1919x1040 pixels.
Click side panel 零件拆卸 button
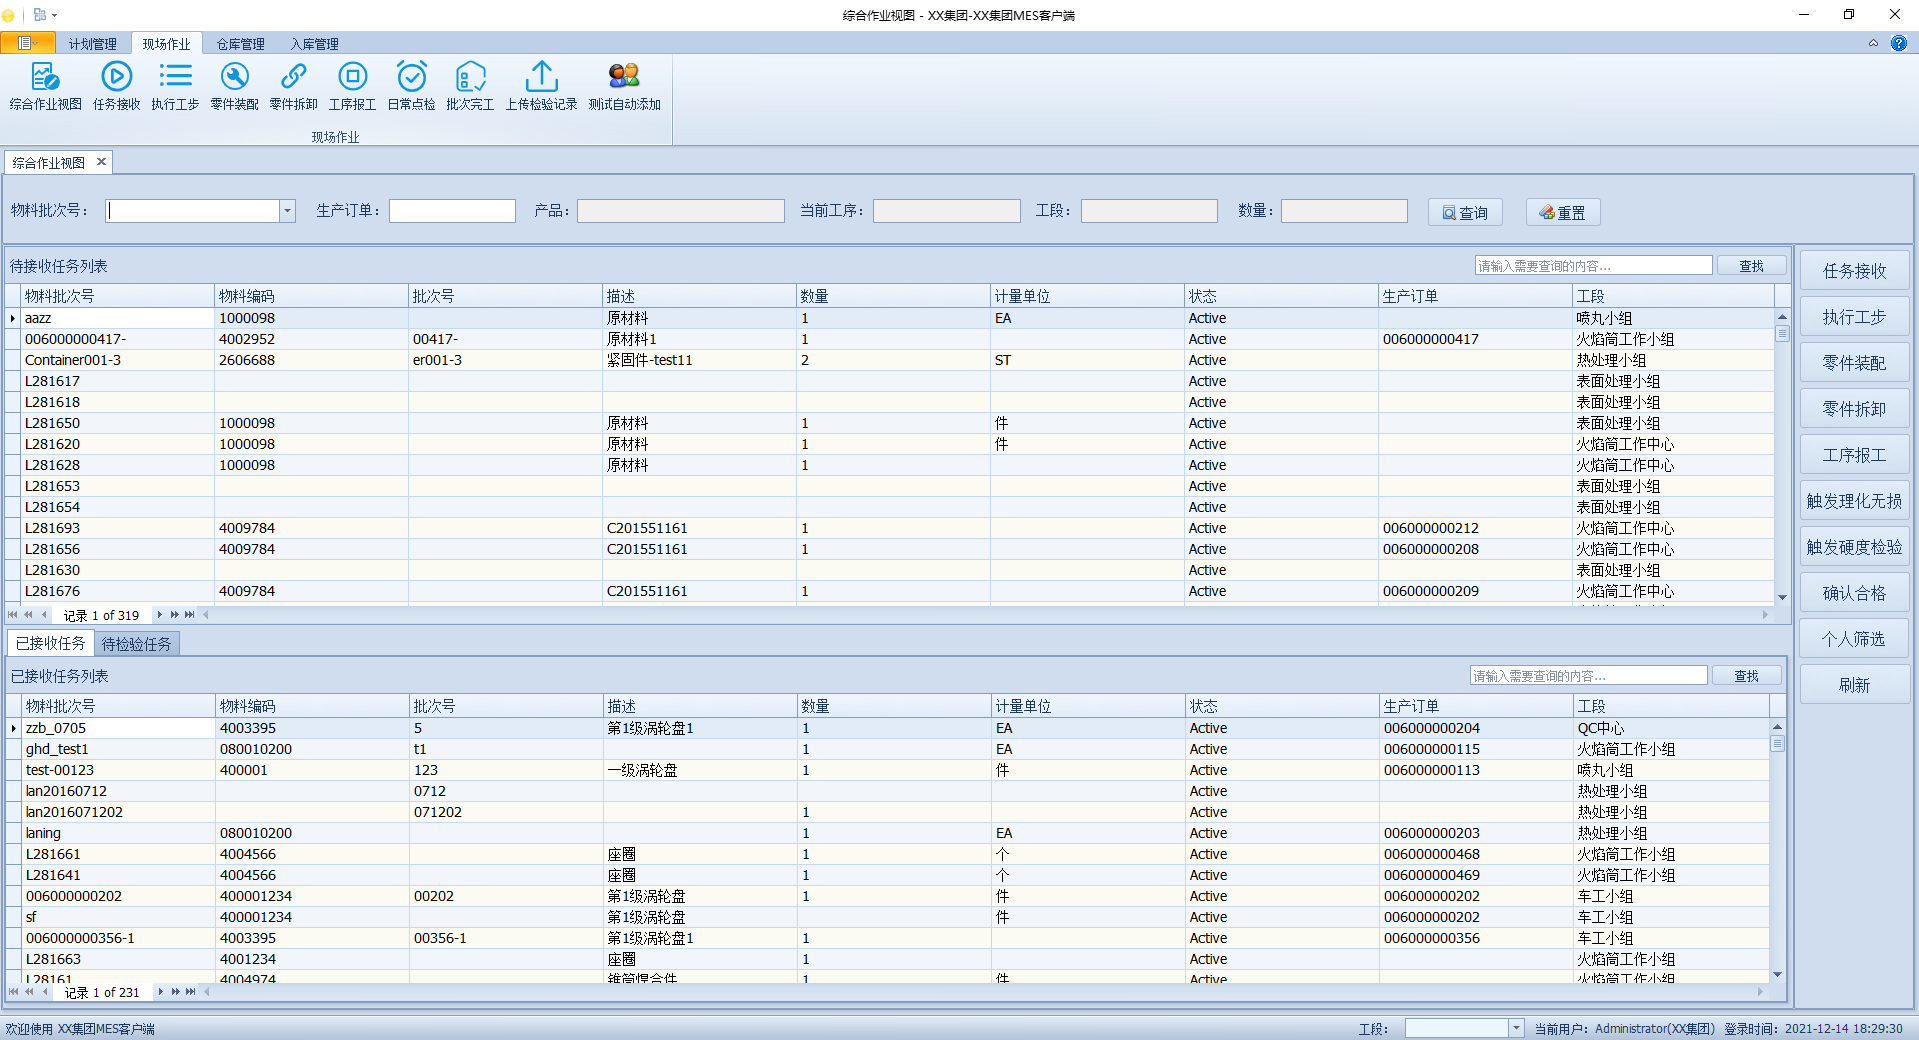tap(1854, 409)
